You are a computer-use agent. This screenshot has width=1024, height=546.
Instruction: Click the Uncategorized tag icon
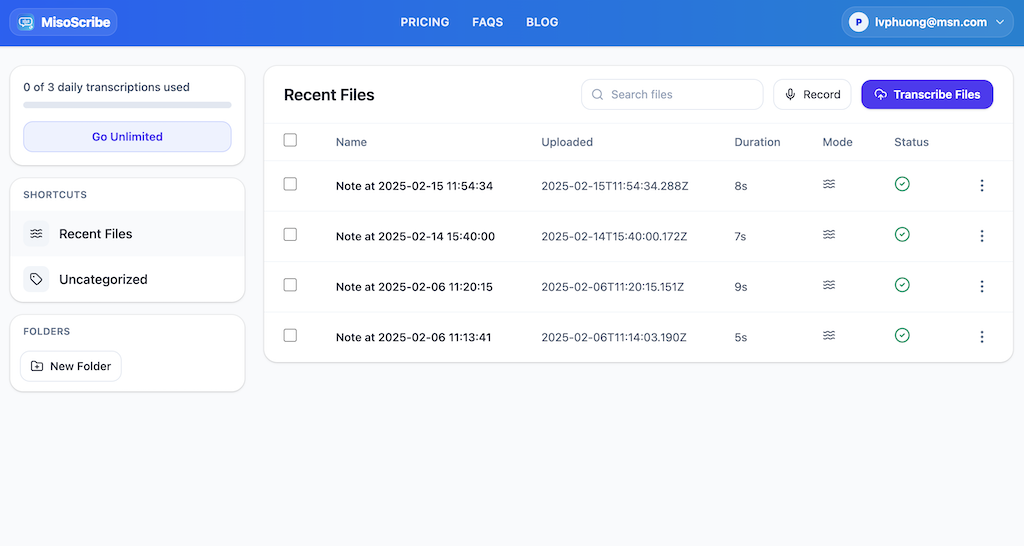click(x=36, y=280)
